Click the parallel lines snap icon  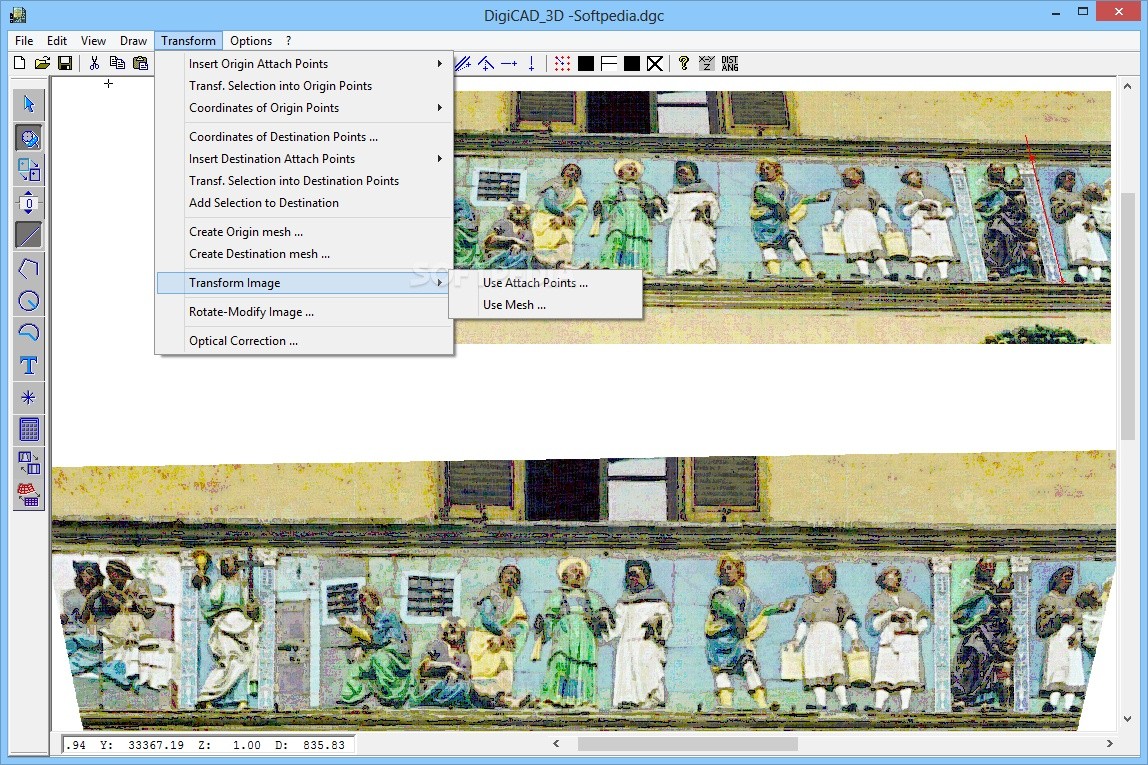(463, 64)
